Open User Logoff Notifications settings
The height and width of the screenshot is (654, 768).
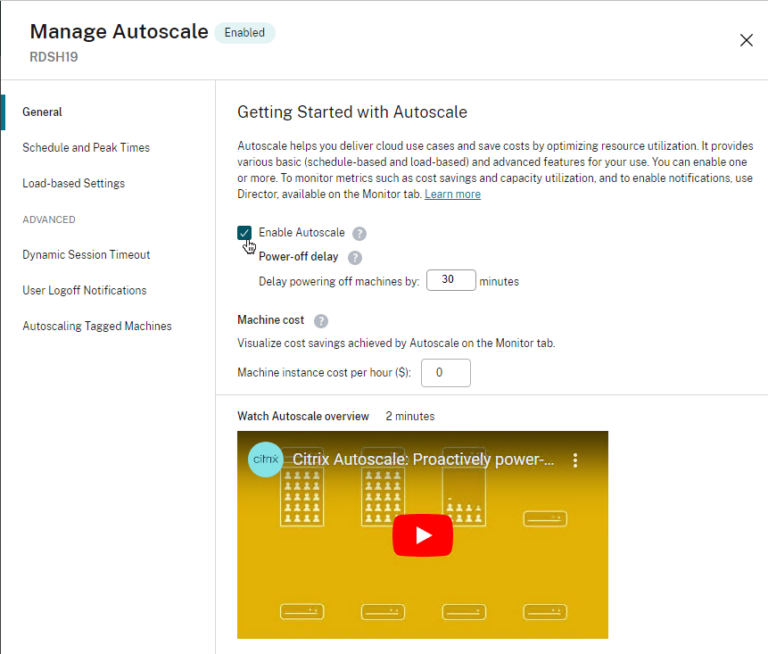[x=84, y=291]
